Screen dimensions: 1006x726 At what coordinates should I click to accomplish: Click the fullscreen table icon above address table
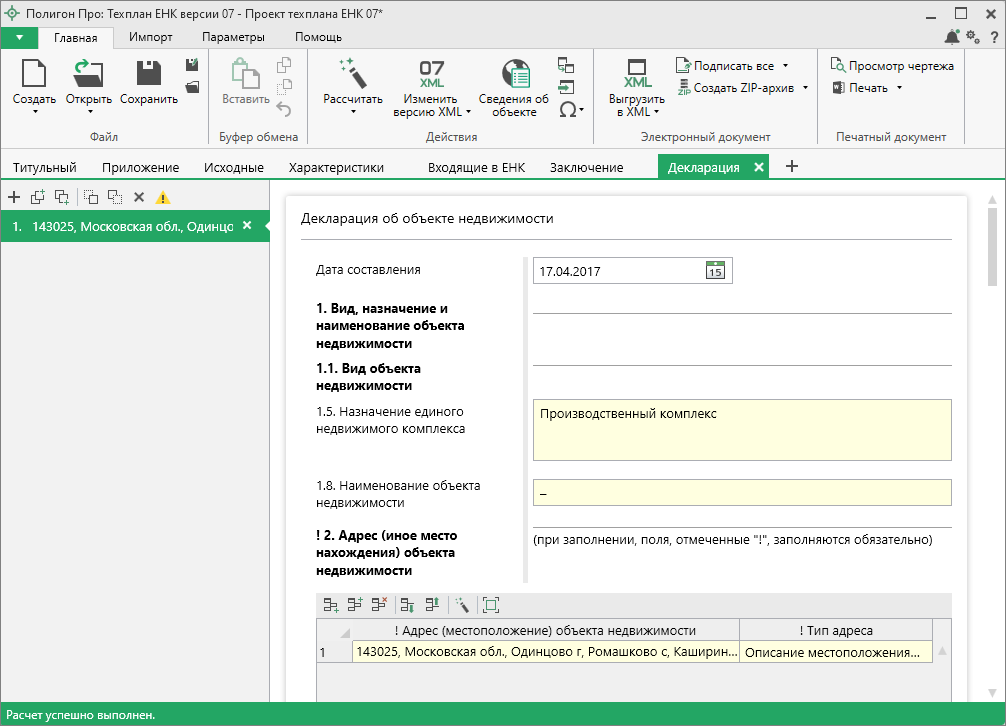click(490, 604)
